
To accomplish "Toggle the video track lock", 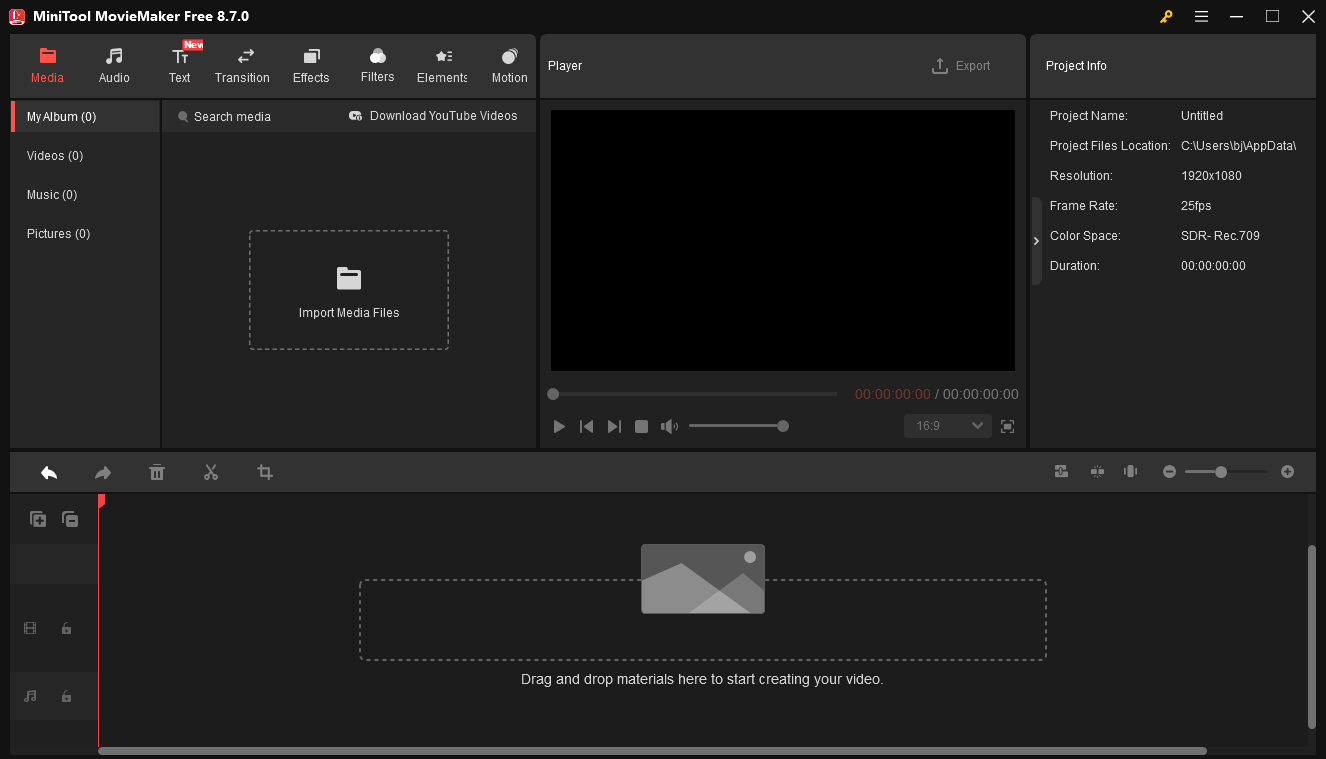I will 66,628.
